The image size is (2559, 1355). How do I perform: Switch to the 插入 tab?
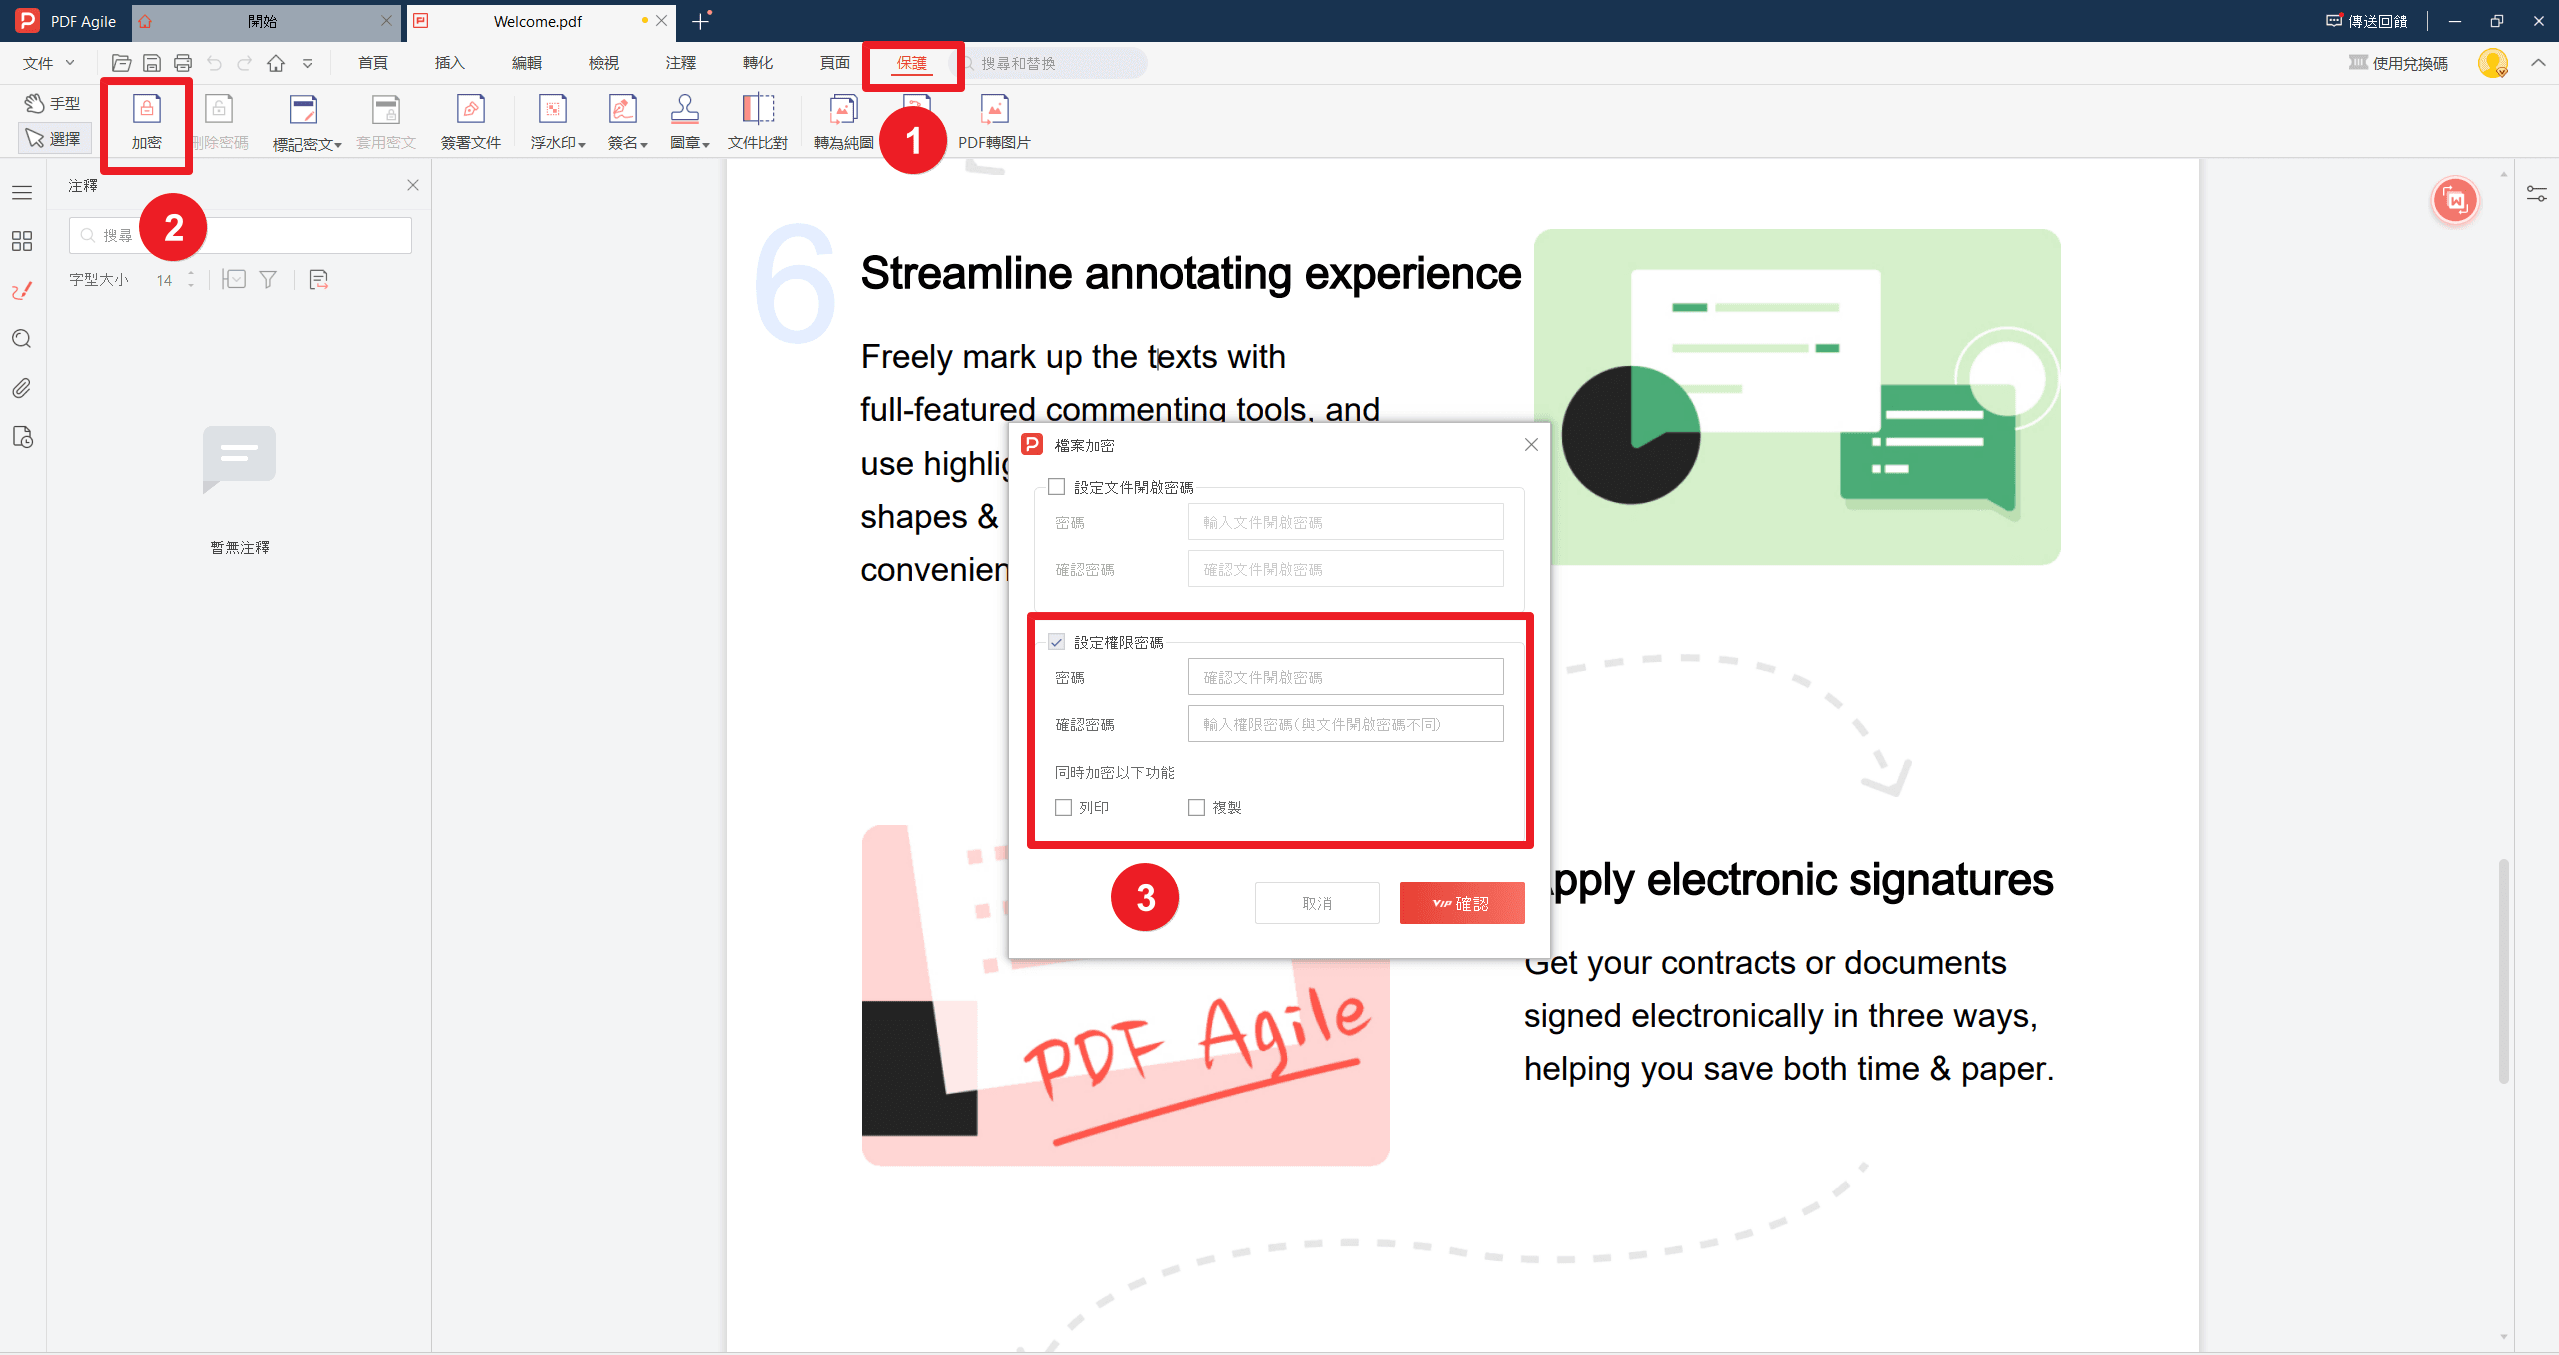click(x=450, y=63)
